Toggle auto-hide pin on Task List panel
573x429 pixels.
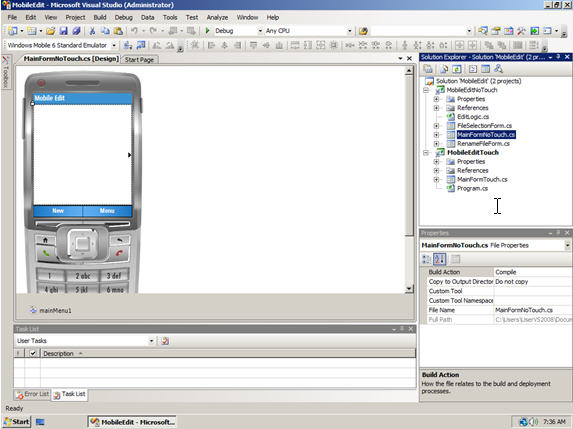pos(402,329)
